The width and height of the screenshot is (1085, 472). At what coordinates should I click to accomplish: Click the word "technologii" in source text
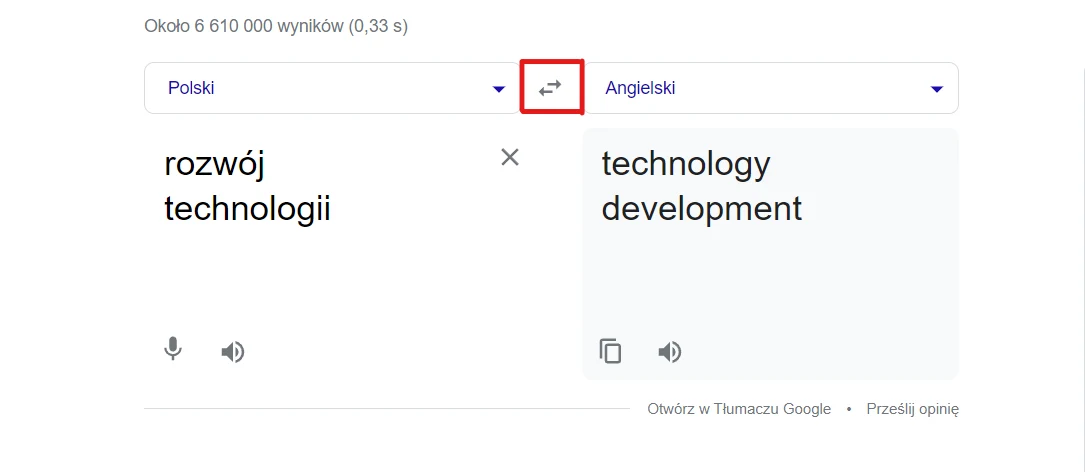247,209
